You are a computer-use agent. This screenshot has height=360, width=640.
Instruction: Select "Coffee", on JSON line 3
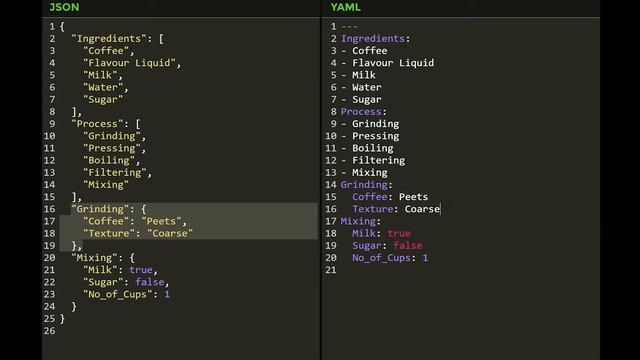(x=109, y=51)
